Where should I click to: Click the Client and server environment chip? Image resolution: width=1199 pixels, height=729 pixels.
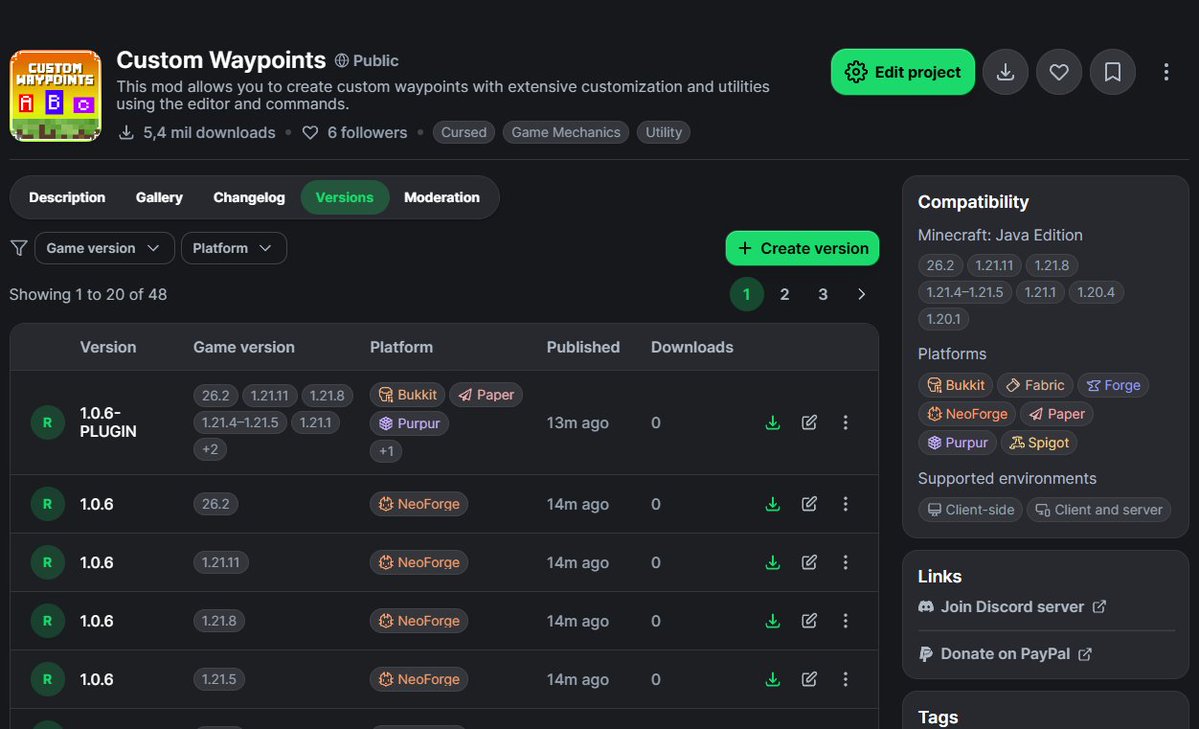1099,509
